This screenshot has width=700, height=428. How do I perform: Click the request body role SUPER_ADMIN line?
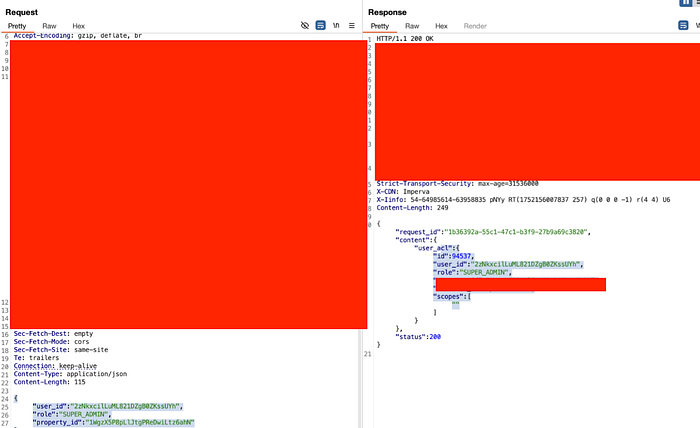(71, 414)
